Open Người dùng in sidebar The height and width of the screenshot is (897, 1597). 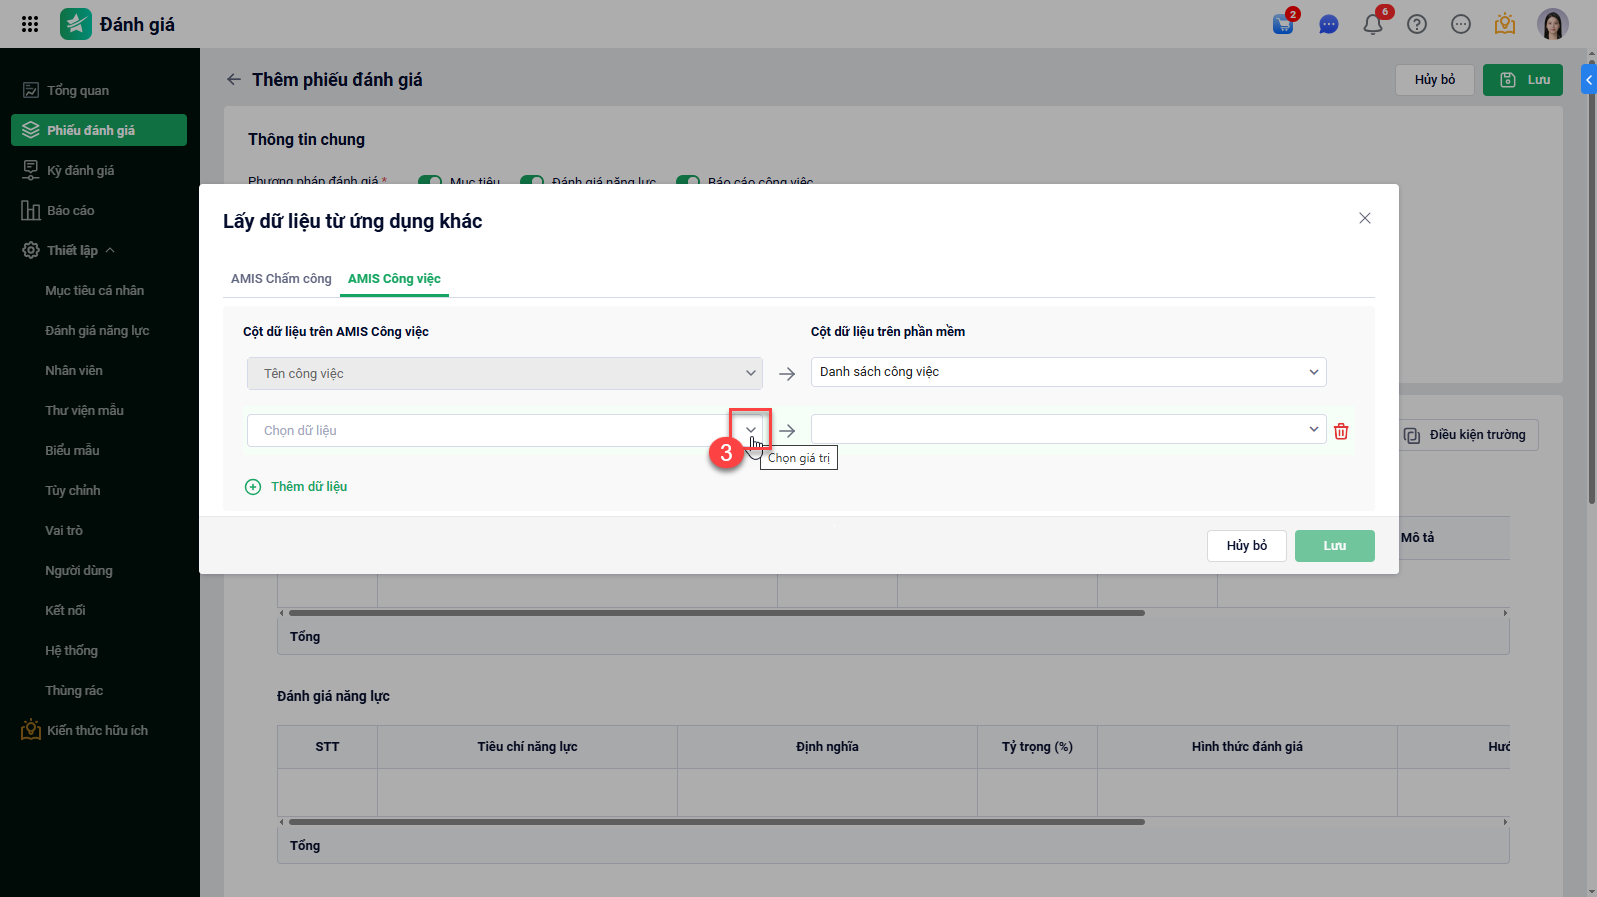point(79,570)
